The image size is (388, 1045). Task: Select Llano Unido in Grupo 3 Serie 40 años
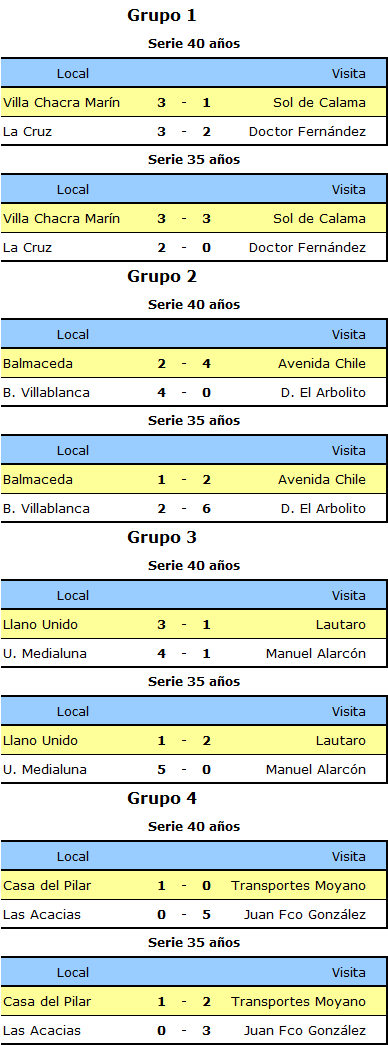(40, 624)
